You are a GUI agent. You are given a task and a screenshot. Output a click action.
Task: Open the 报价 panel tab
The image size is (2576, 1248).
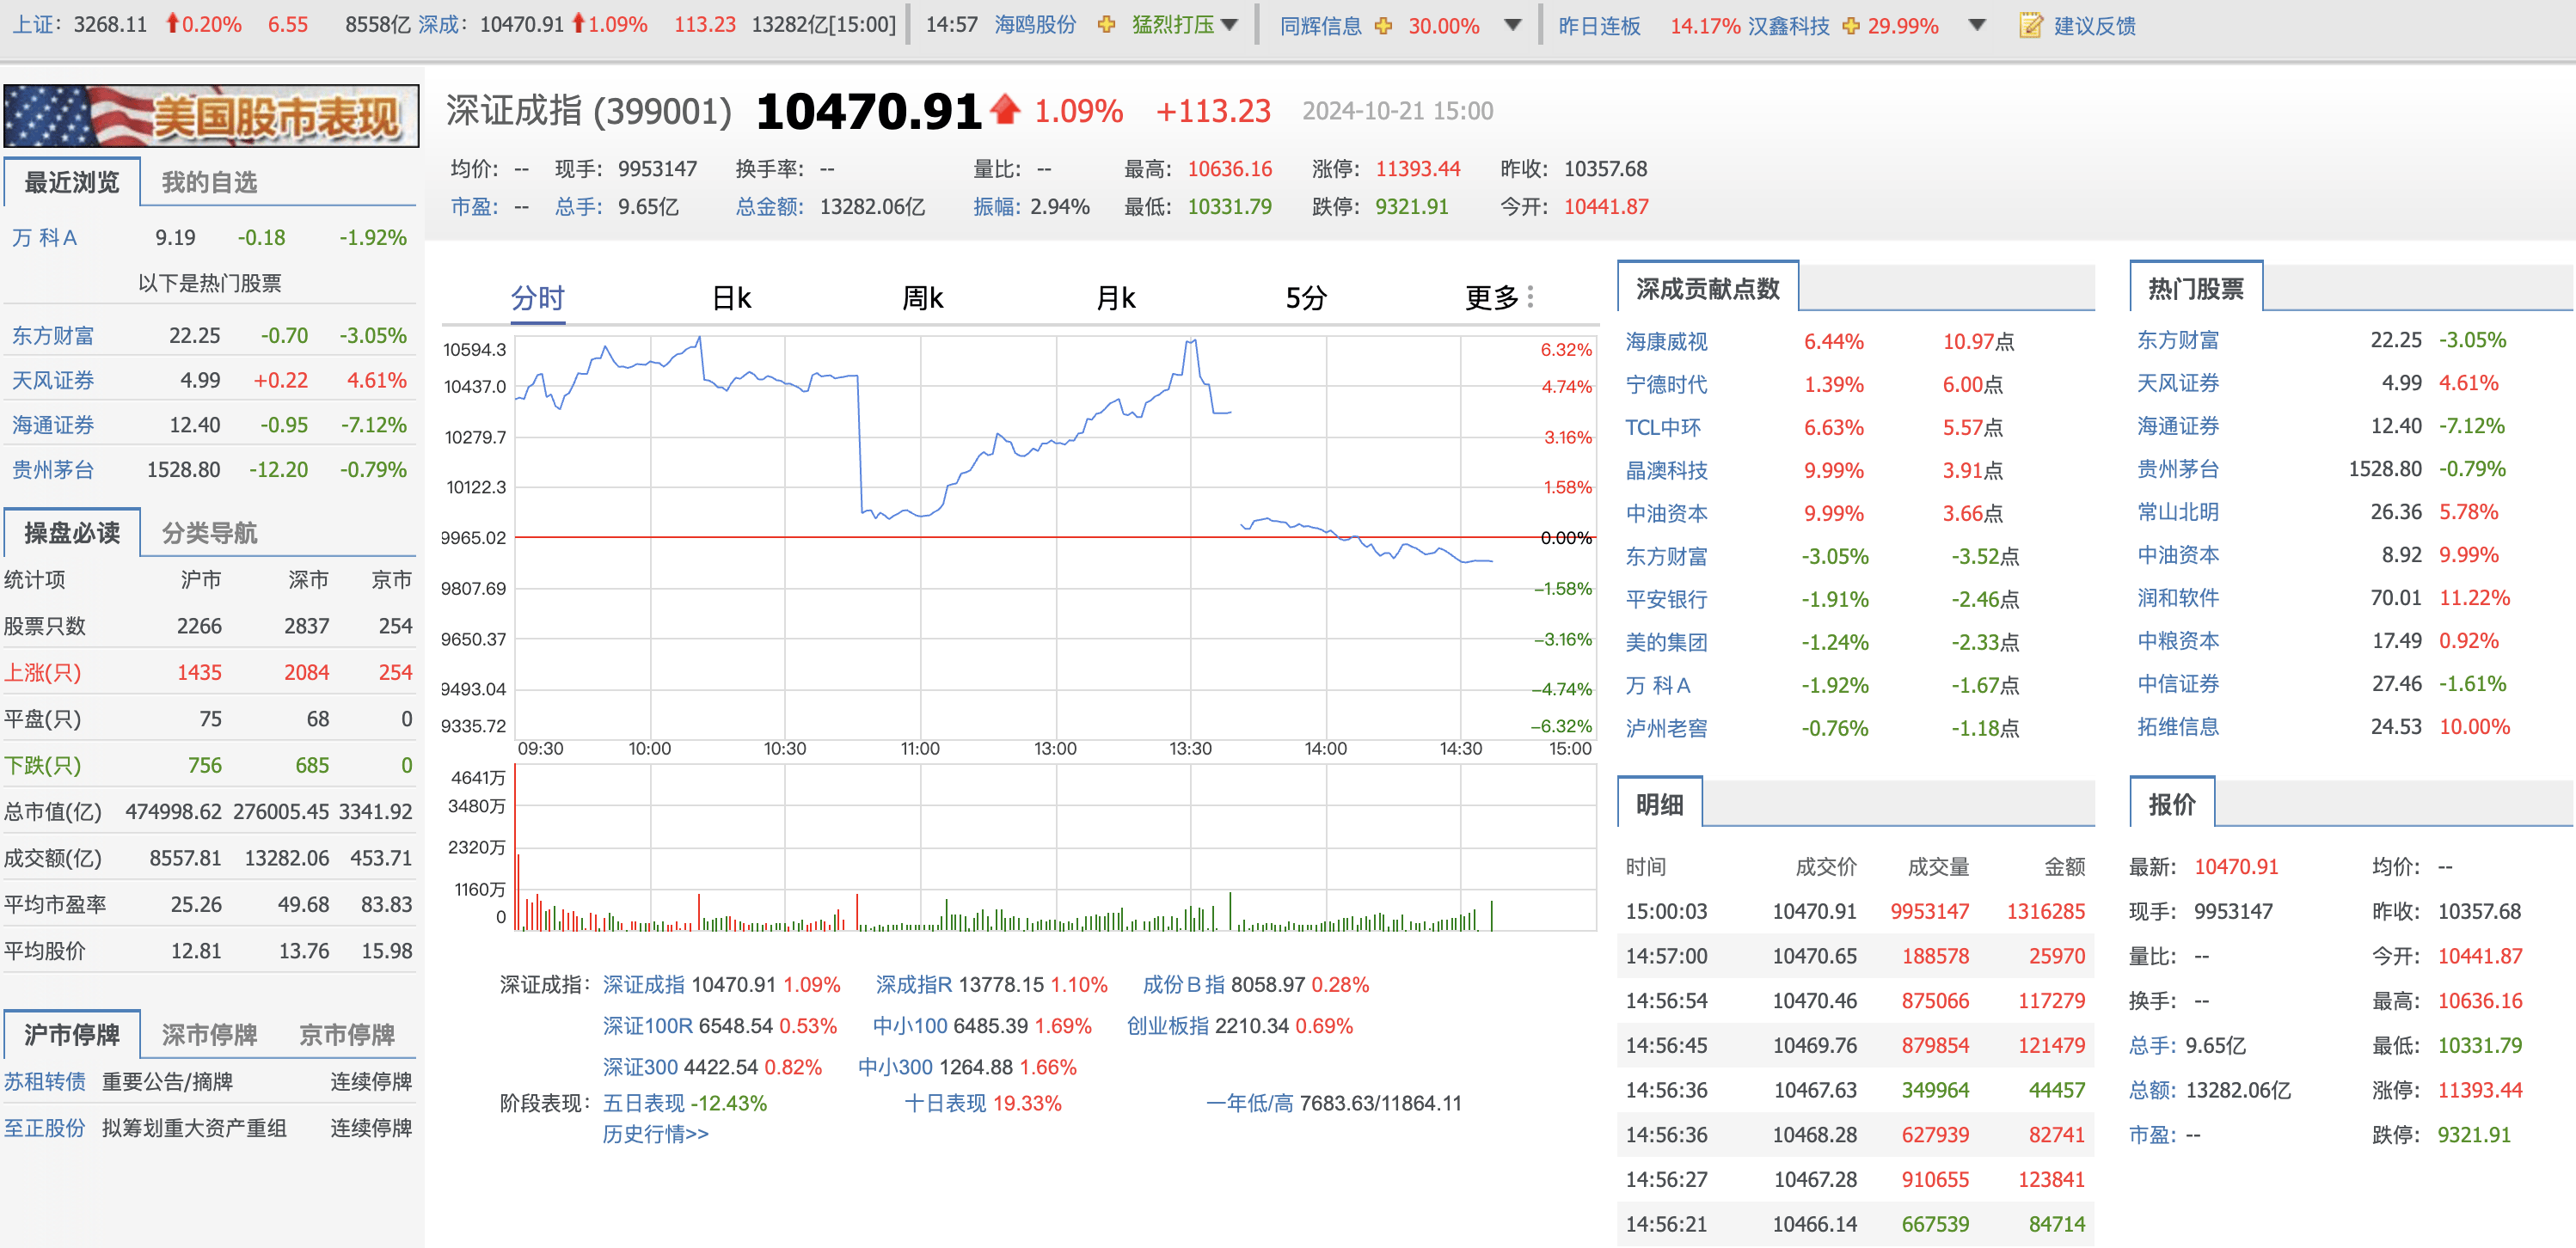(2171, 804)
